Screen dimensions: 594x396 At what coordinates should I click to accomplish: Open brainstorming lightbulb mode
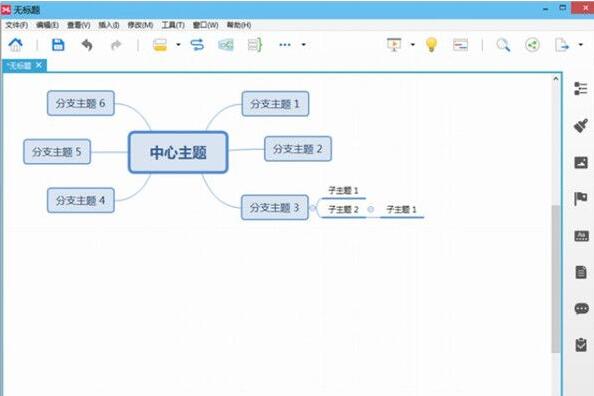click(431, 45)
